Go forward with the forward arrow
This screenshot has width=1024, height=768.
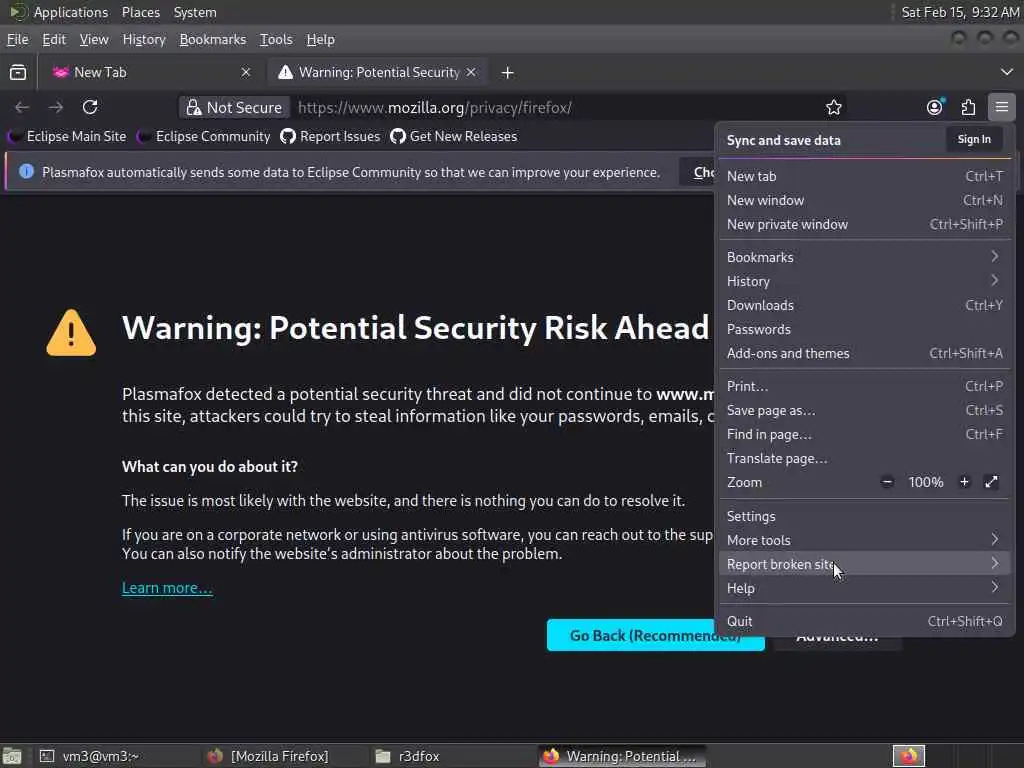(x=56, y=107)
